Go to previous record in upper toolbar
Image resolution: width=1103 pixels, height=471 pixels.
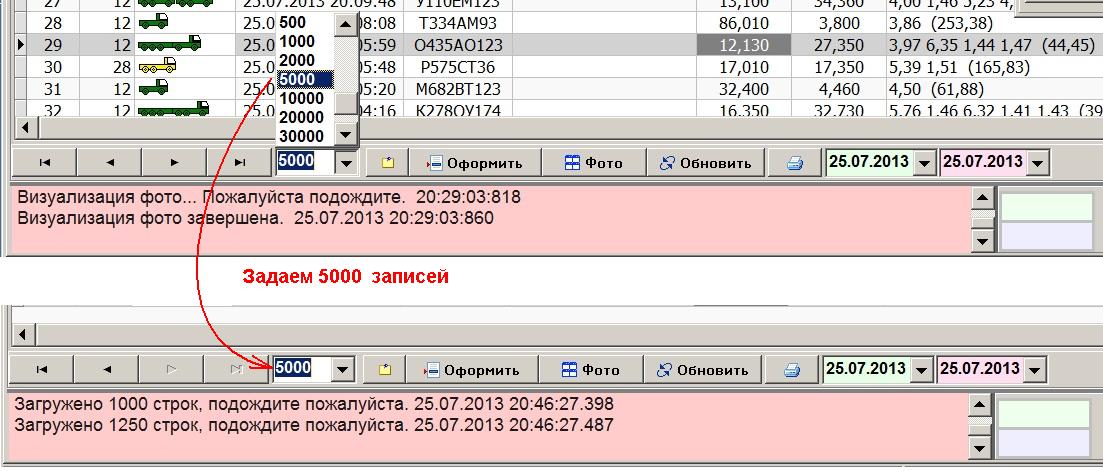(109, 163)
